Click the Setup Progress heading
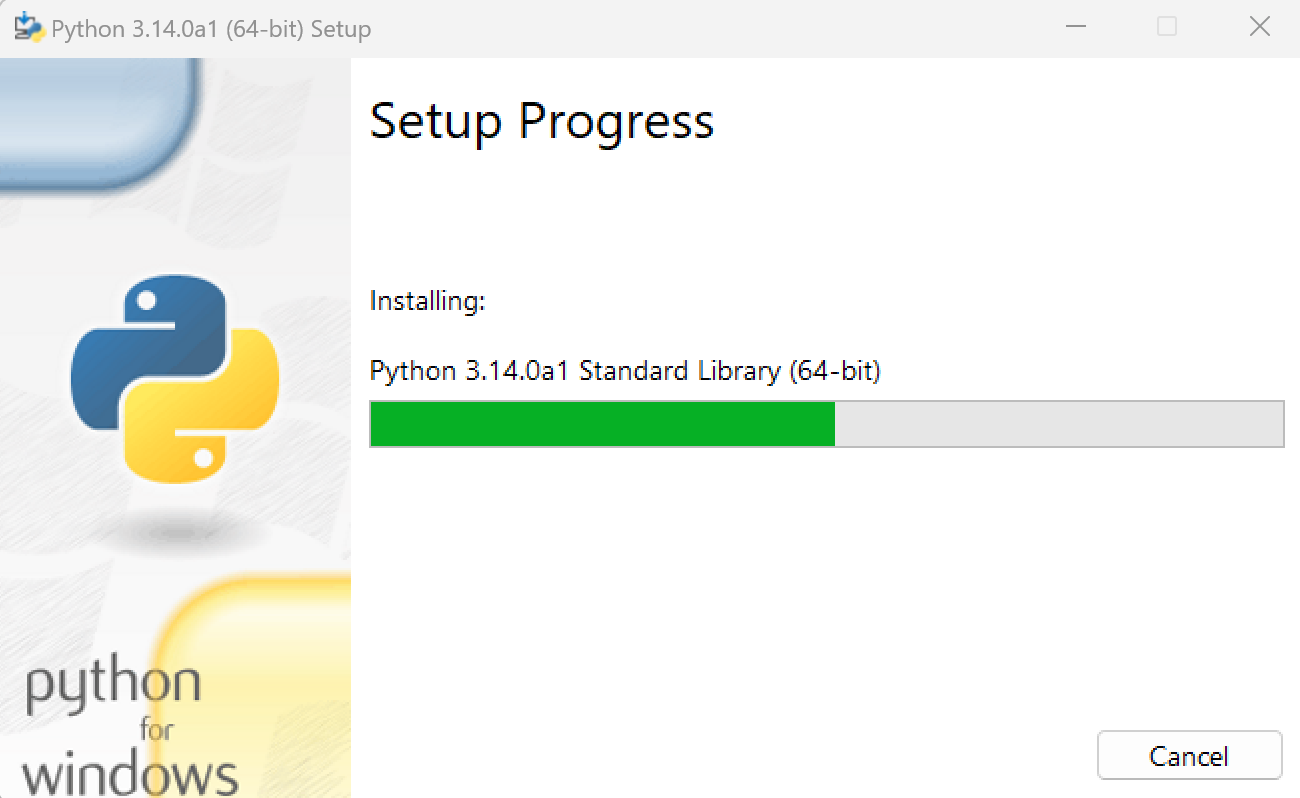The height and width of the screenshot is (798, 1300). pos(542,120)
